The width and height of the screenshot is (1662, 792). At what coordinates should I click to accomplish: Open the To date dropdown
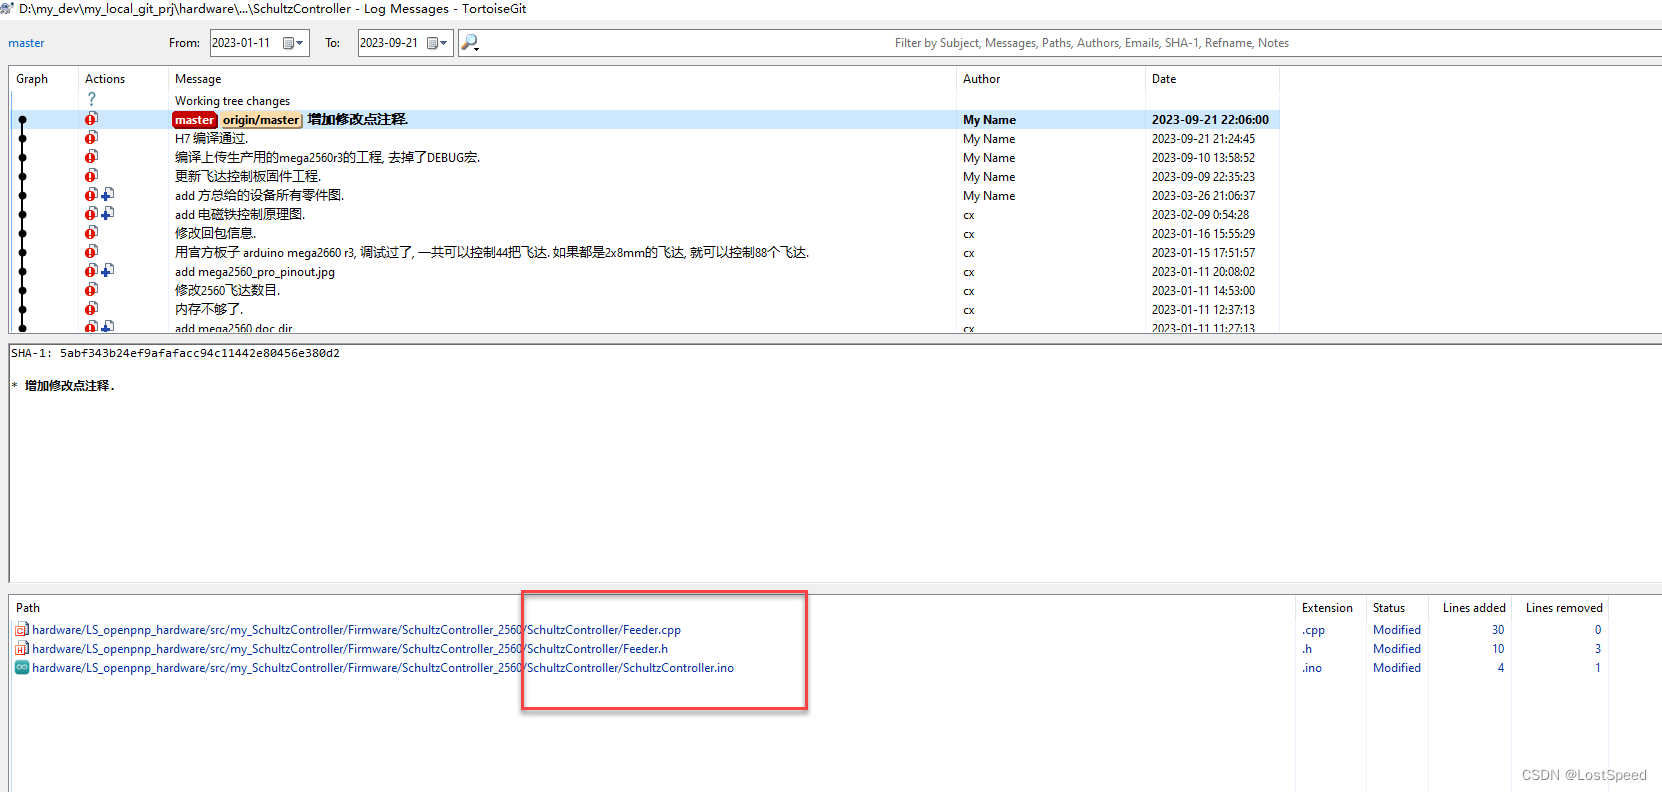(437, 43)
